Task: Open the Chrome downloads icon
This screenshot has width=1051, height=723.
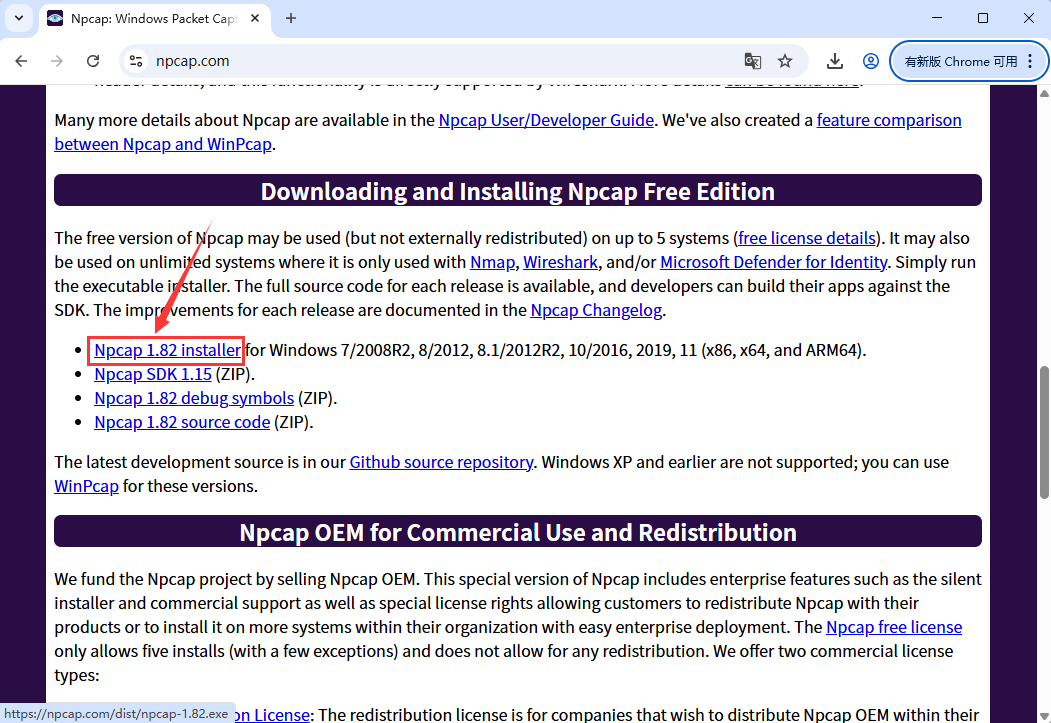Action: pos(834,61)
